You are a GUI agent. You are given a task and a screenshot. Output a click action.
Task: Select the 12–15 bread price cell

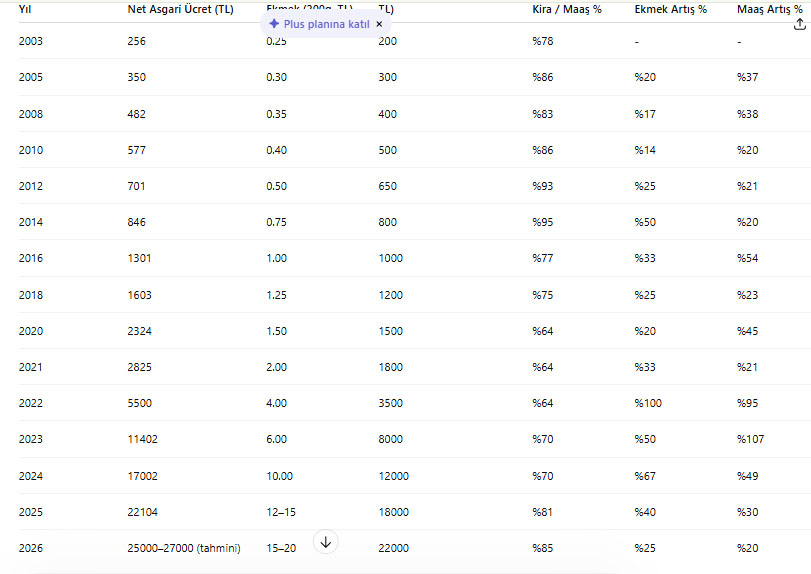(282, 512)
